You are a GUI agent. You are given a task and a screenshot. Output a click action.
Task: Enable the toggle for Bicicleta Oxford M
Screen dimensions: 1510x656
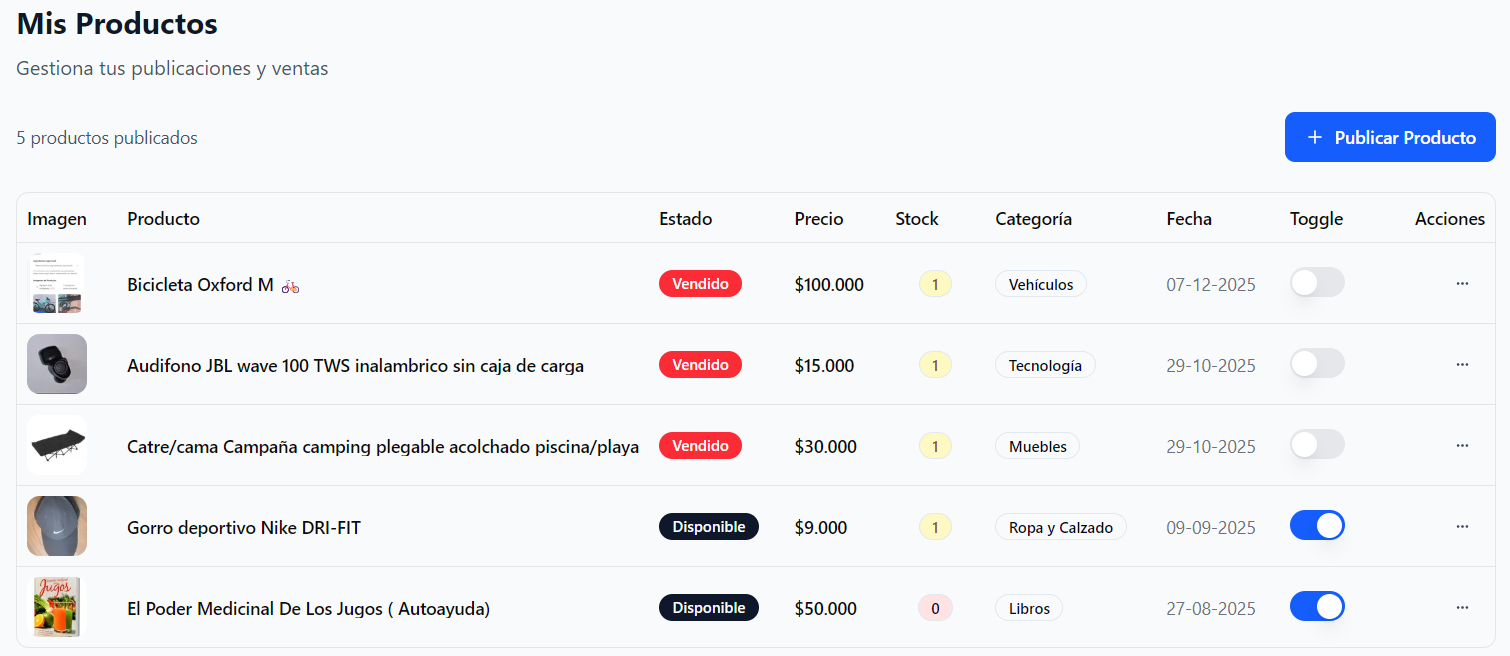[x=1317, y=282]
